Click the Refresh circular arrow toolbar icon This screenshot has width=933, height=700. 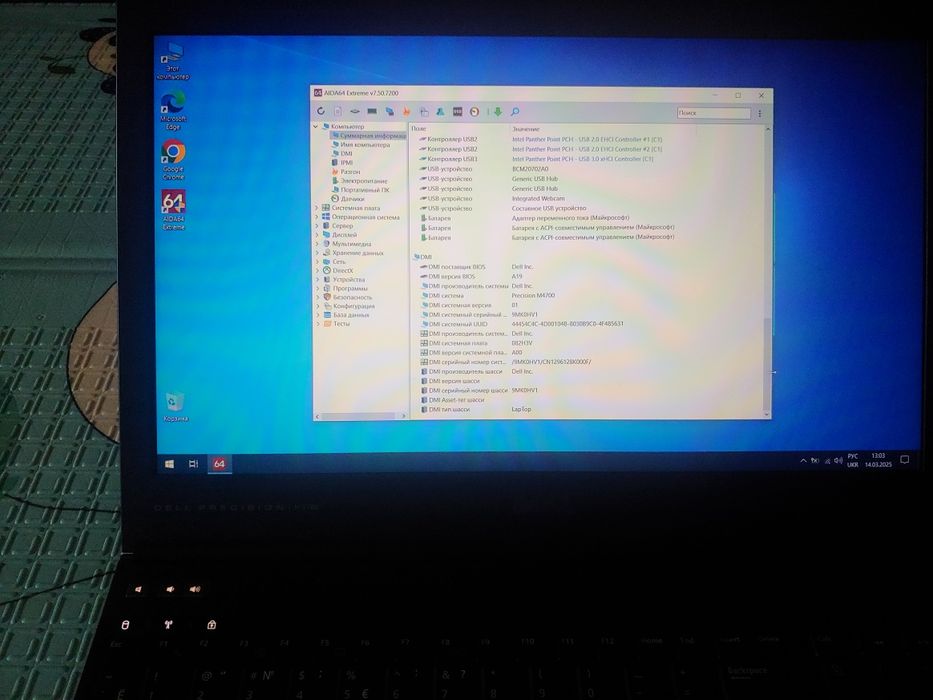coord(321,111)
